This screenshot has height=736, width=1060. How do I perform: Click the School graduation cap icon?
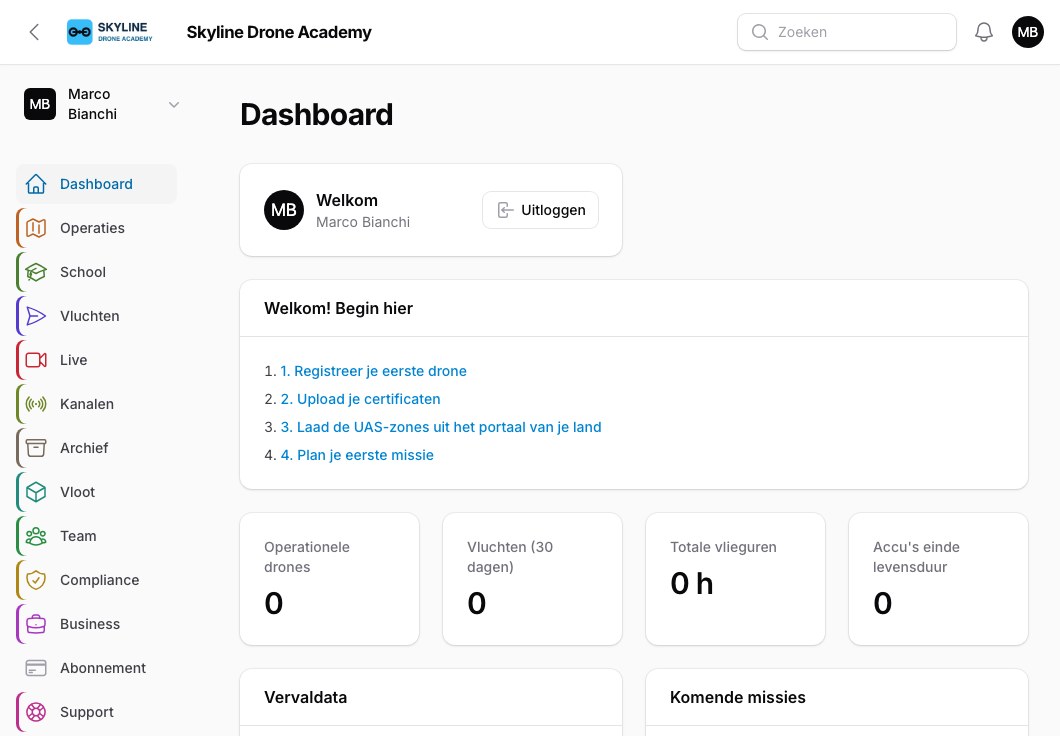[x=36, y=272]
